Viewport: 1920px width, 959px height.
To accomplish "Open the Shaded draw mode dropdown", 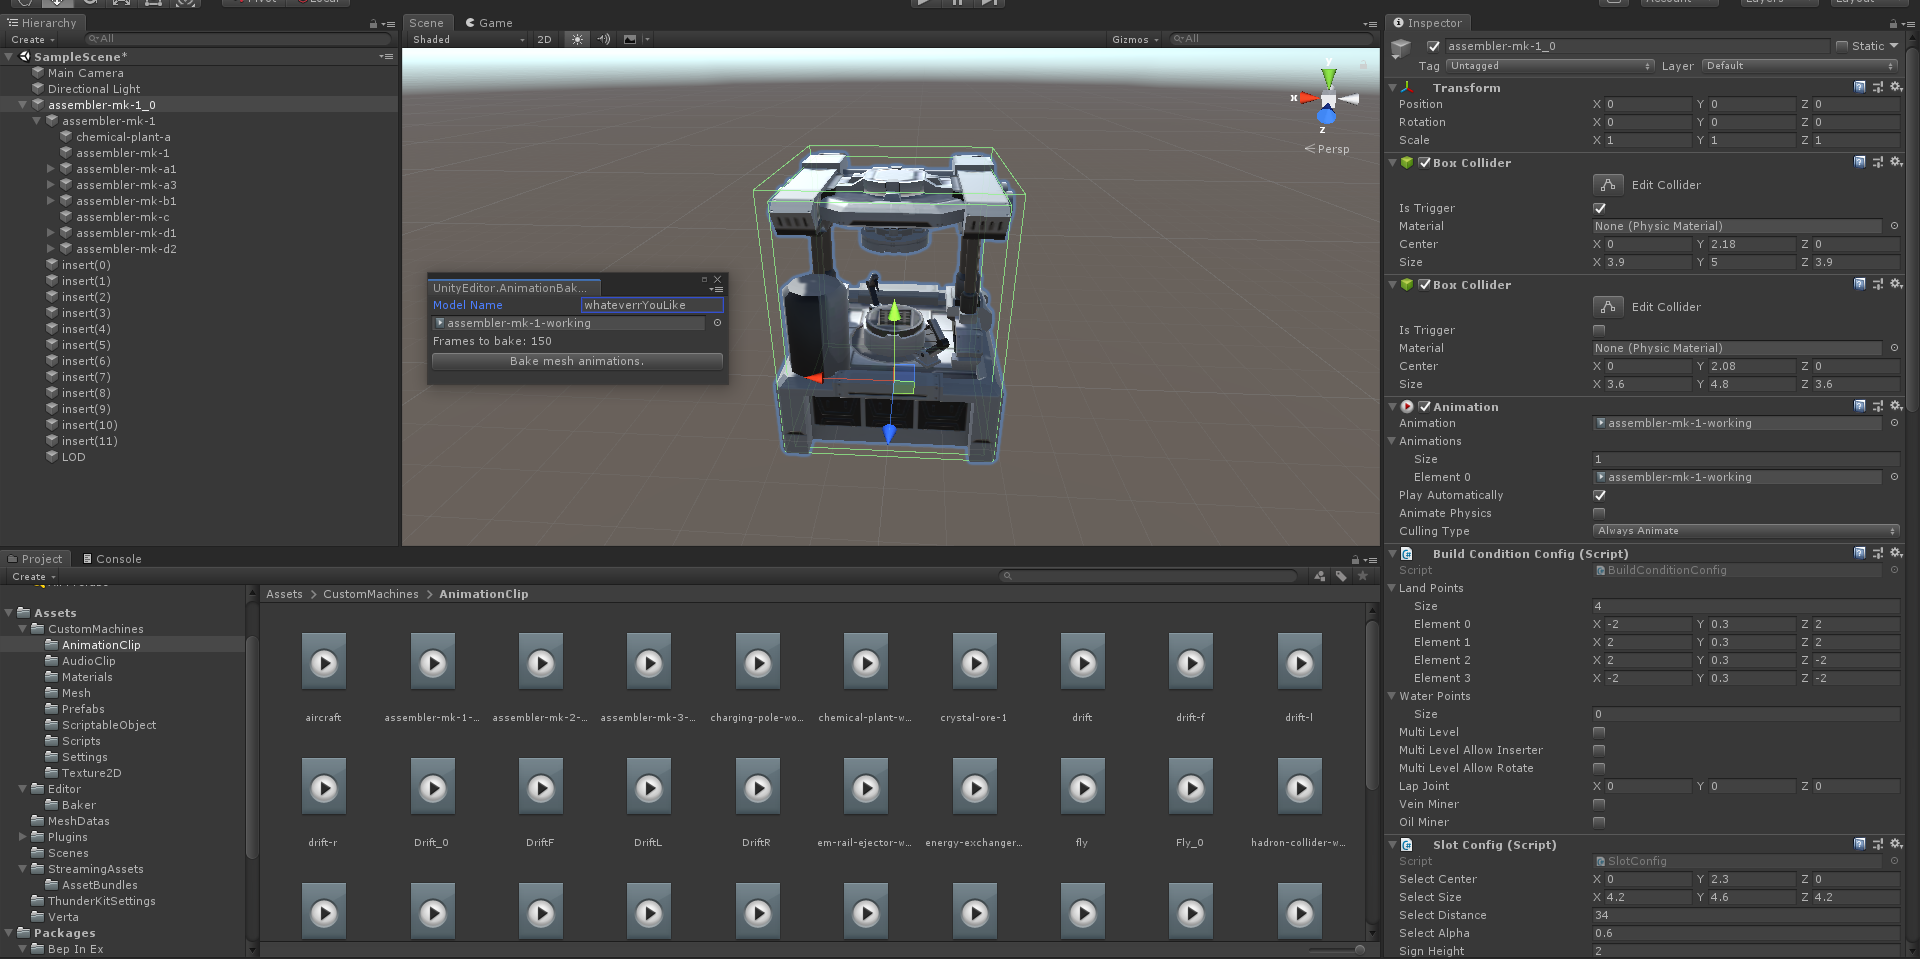I will pyautogui.click(x=467, y=39).
